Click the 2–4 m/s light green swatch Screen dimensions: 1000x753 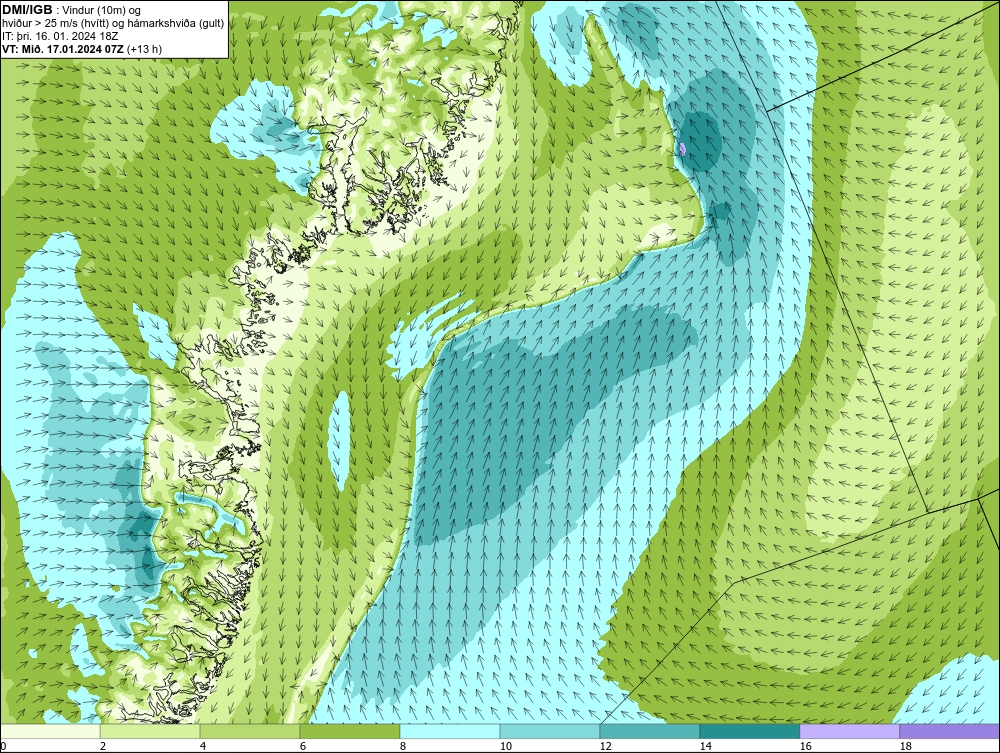[150, 731]
